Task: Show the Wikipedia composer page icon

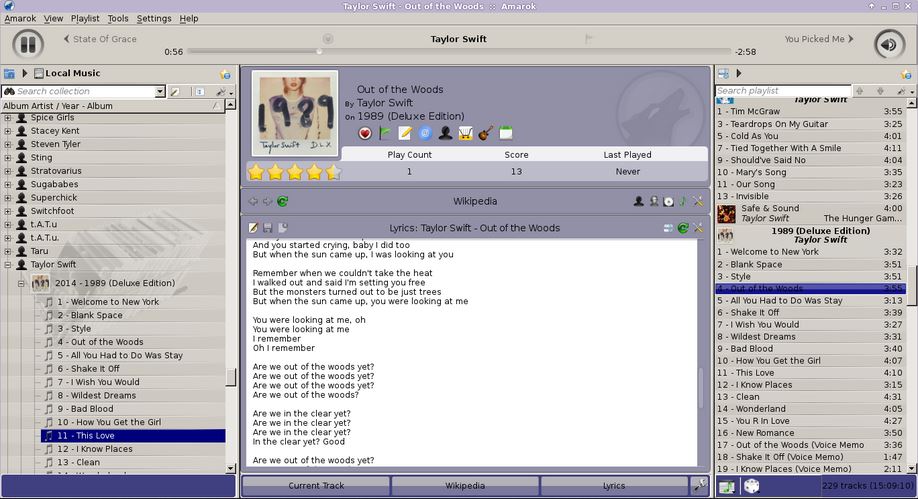Action: (654, 201)
